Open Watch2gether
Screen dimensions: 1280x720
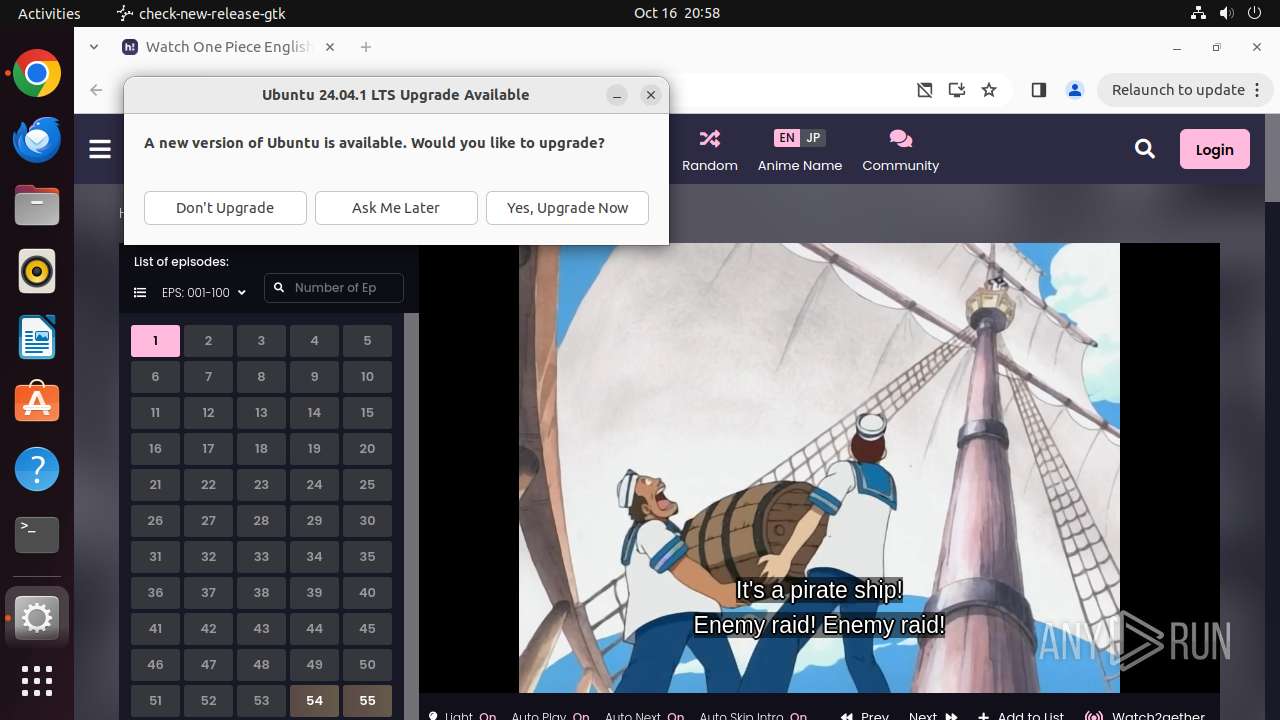pyautogui.click(x=1145, y=716)
